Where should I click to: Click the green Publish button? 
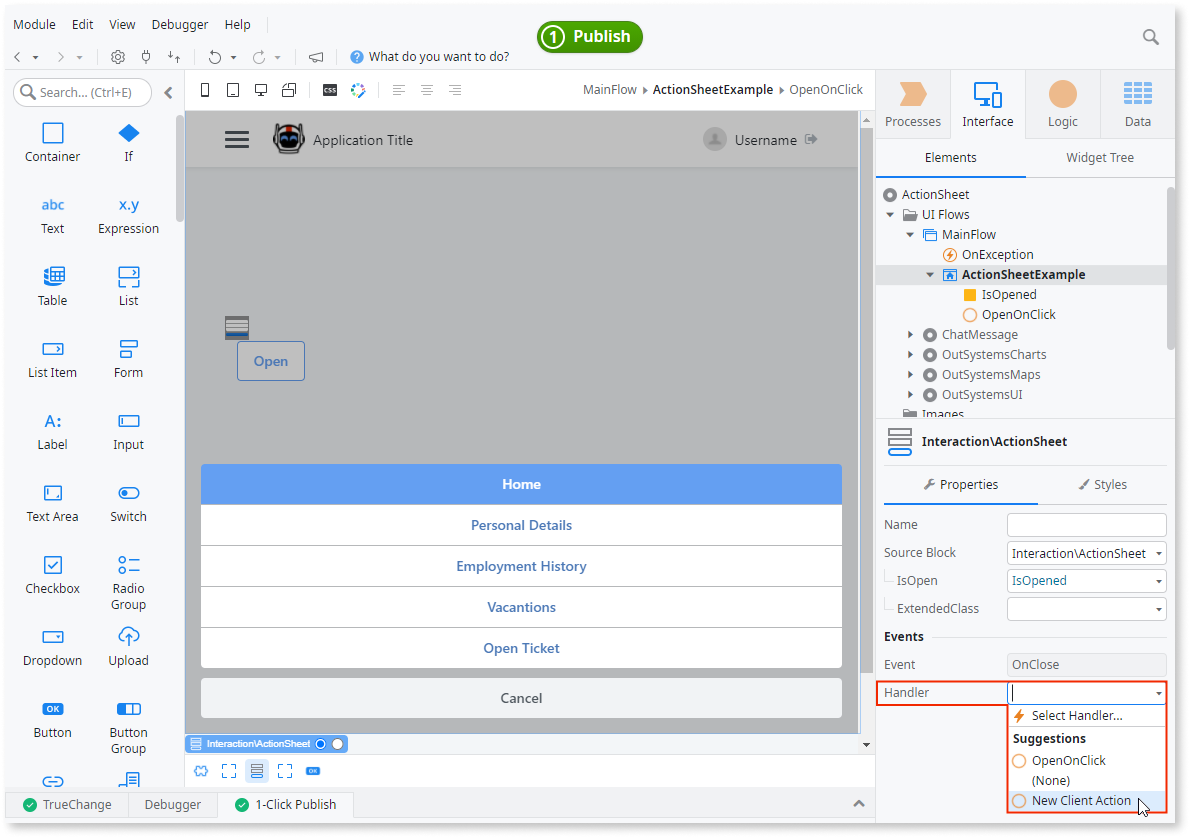pos(589,36)
